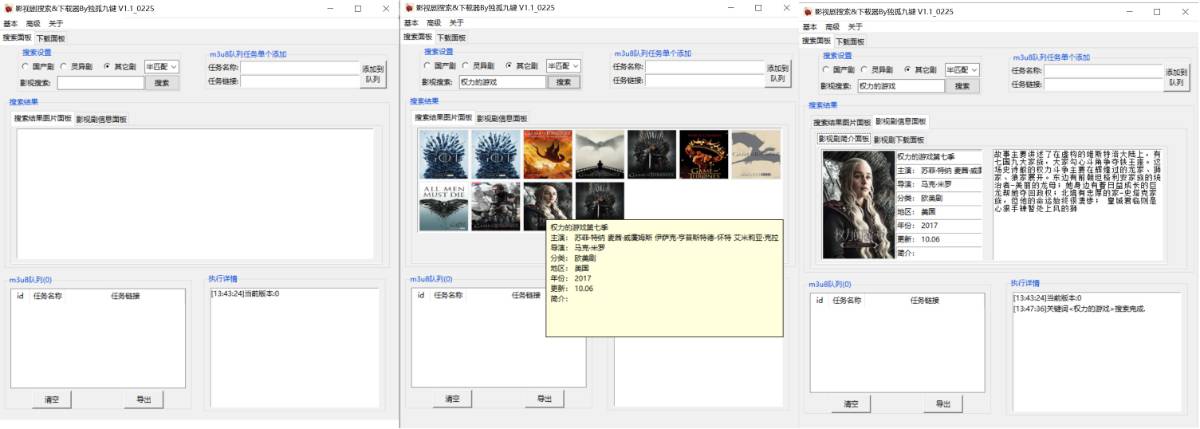Focus 任务名称 field in left window
The height and width of the screenshot is (429, 1200).
coord(299,67)
